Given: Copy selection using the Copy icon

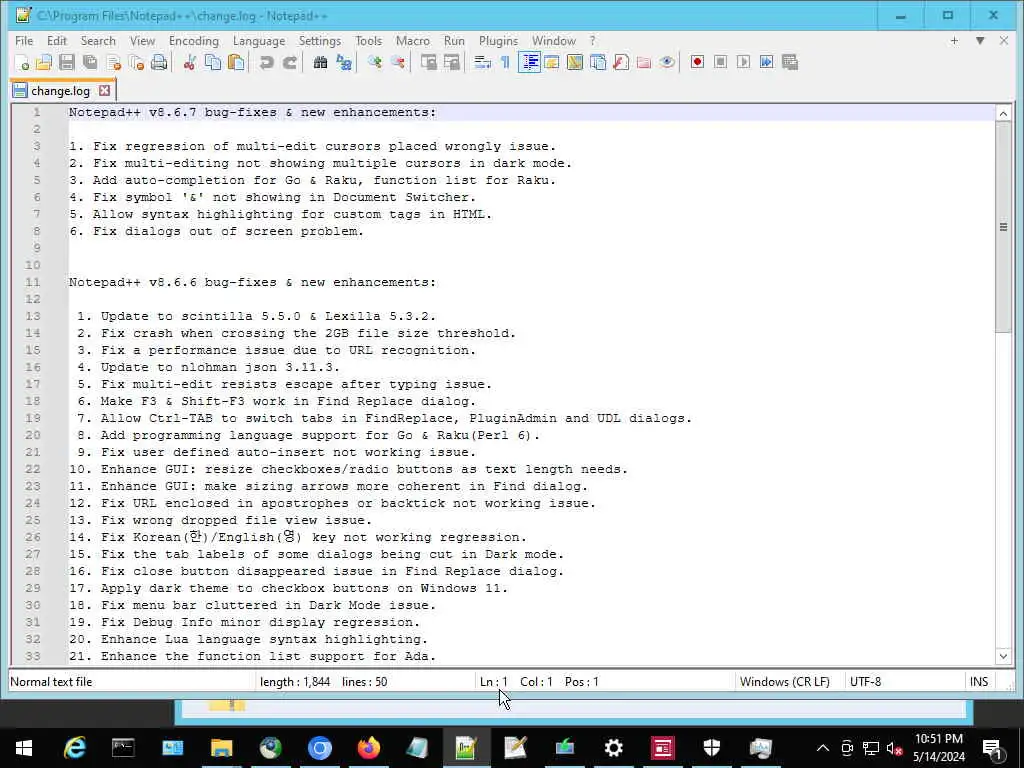Looking at the screenshot, I should click(x=213, y=63).
